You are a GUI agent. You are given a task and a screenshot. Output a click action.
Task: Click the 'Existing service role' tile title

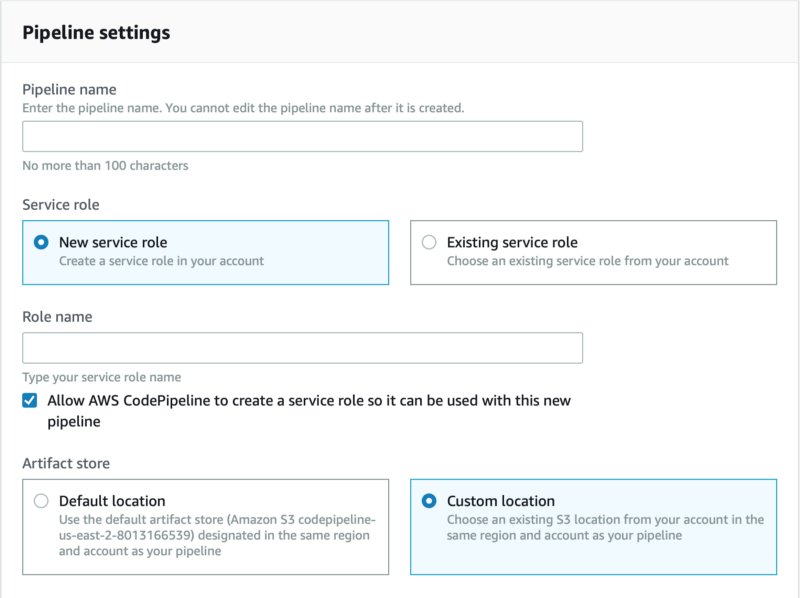tap(512, 242)
